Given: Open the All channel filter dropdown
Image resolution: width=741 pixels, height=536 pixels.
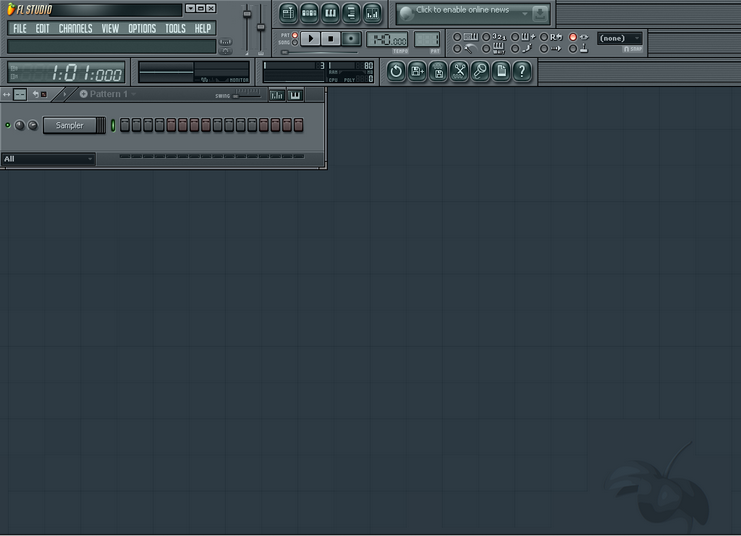Looking at the screenshot, I should click(x=48, y=159).
